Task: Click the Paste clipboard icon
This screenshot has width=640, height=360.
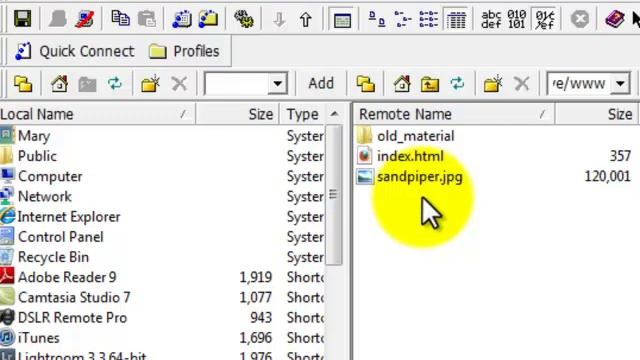Action: [147, 18]
